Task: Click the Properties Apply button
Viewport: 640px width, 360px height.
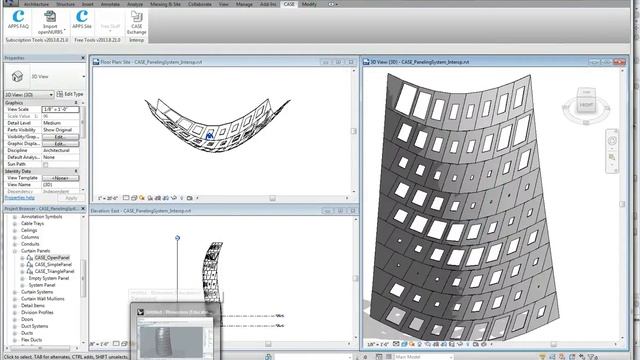Action: click(71, 198)
